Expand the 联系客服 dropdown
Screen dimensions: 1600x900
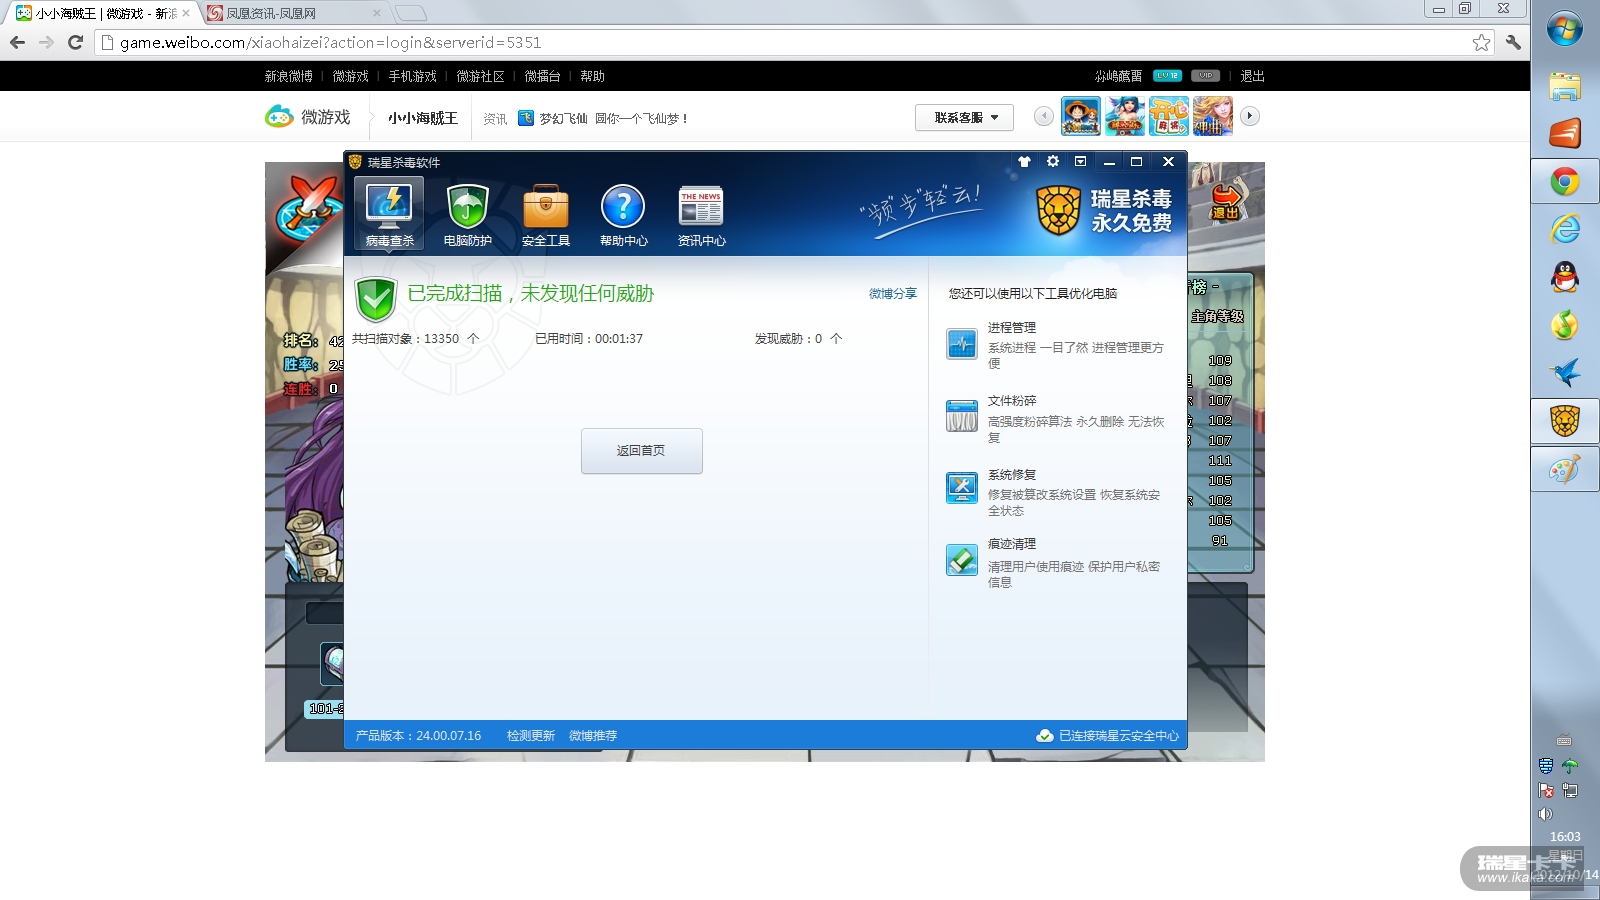tap(964, 118)
